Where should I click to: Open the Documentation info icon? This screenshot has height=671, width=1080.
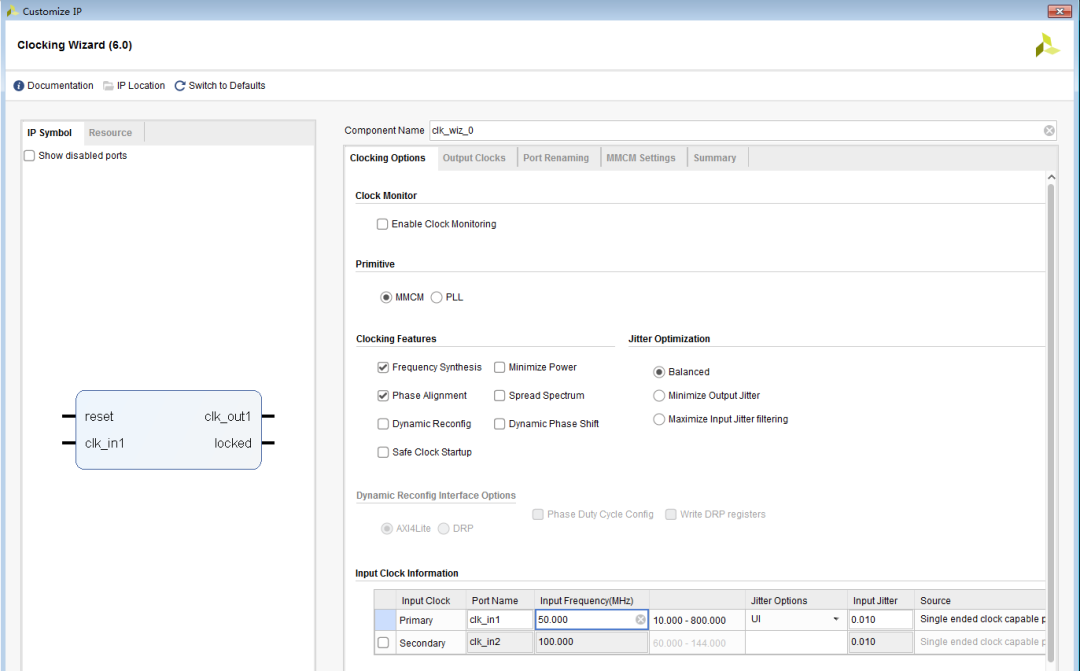(19, 86)
